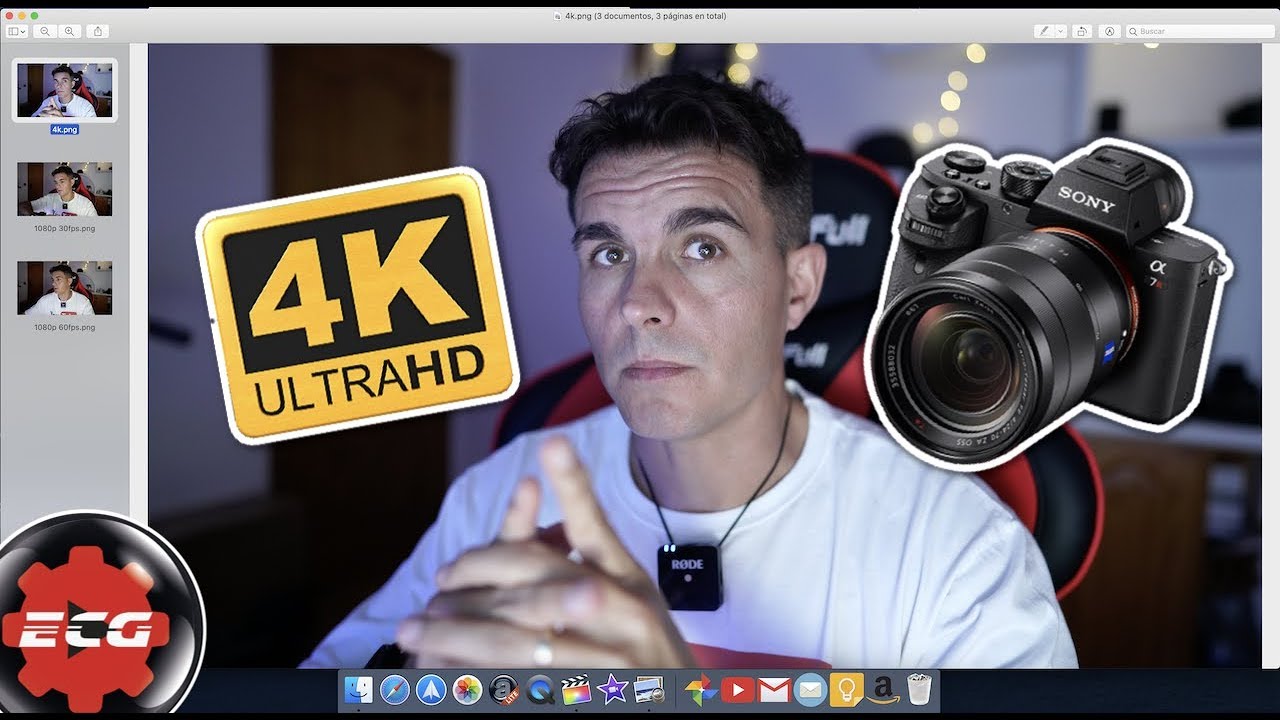Open Google Keep shortcut in Dock
Screen dimensions: 1280x720
[x=846, y=689]
